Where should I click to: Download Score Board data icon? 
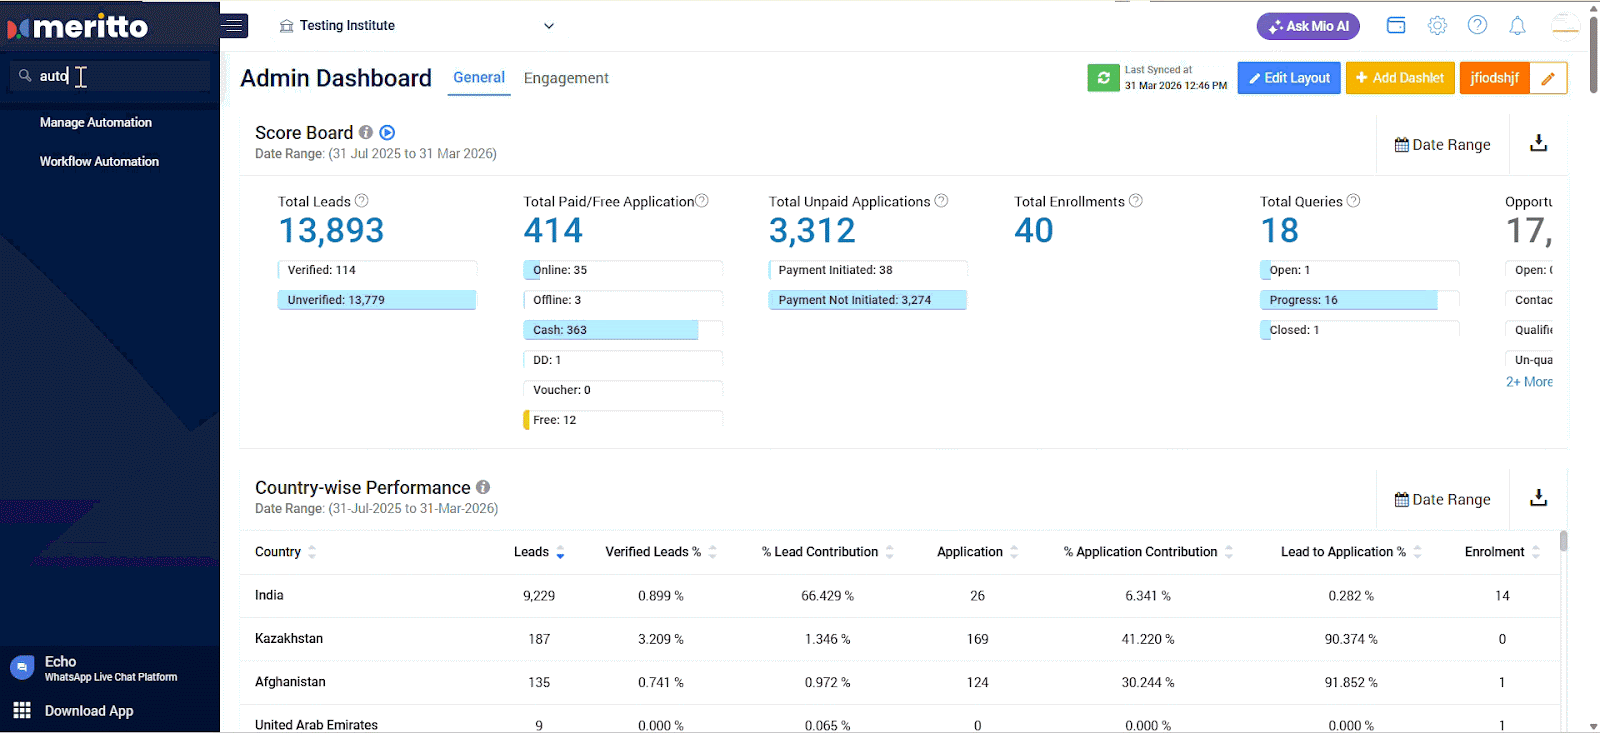pos(1538,144)
